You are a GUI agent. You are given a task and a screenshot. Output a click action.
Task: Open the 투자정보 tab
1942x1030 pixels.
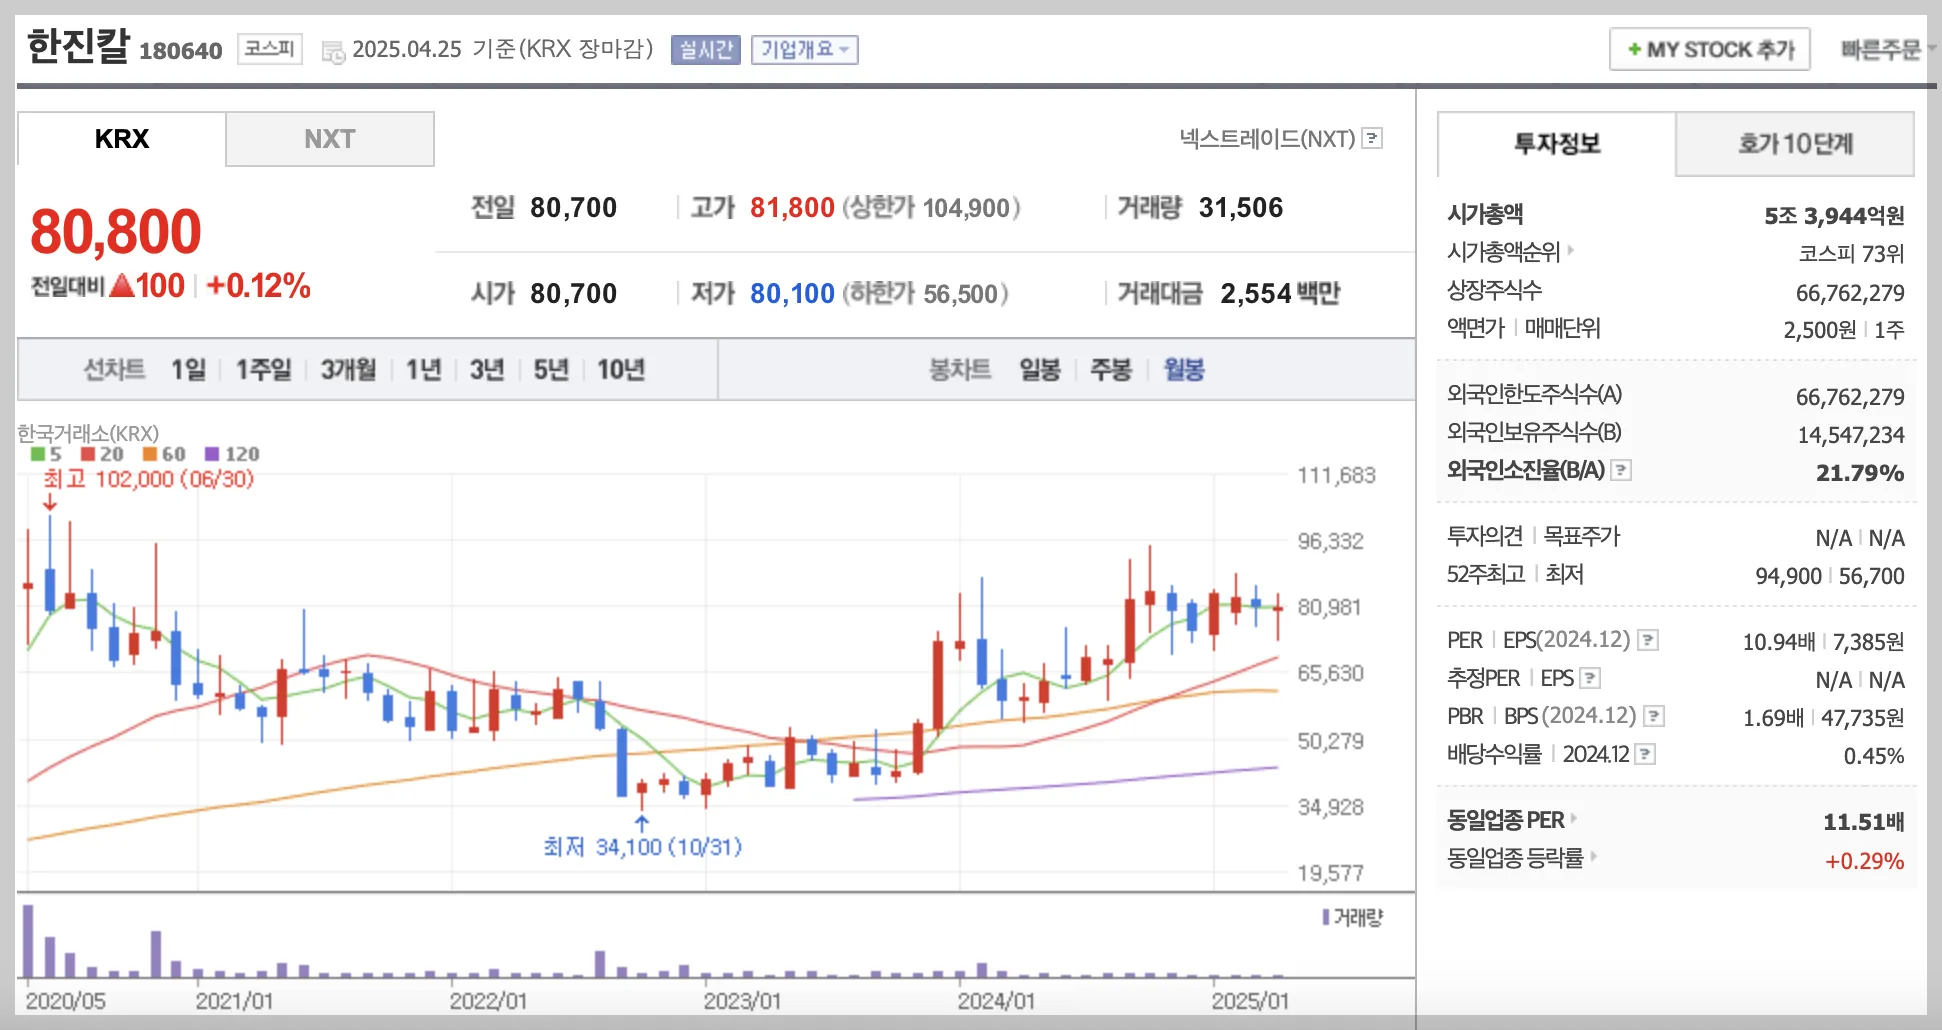coord(1556,144)
